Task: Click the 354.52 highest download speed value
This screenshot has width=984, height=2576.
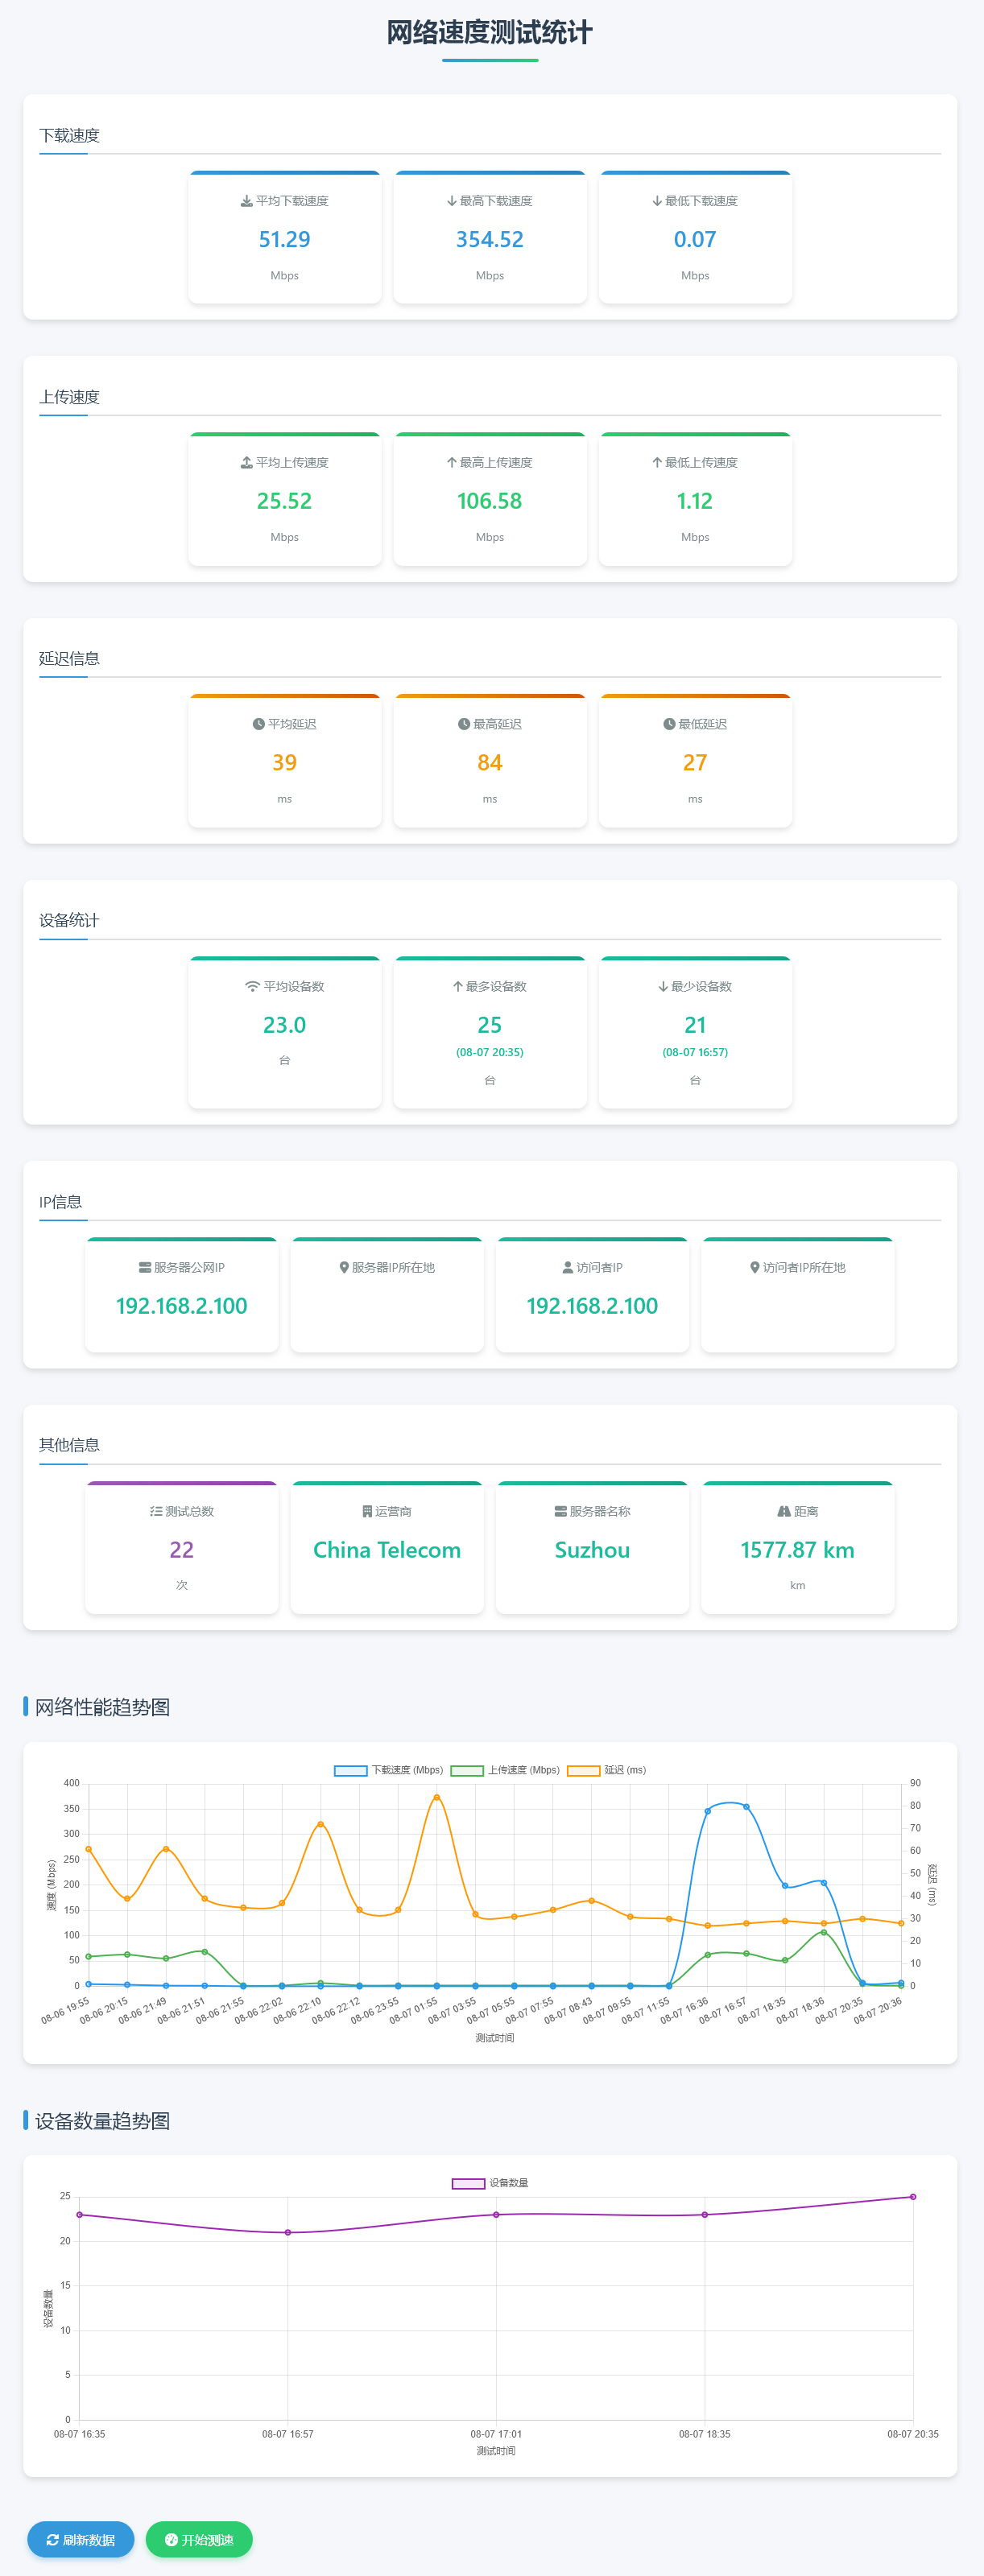Action: 490,240
